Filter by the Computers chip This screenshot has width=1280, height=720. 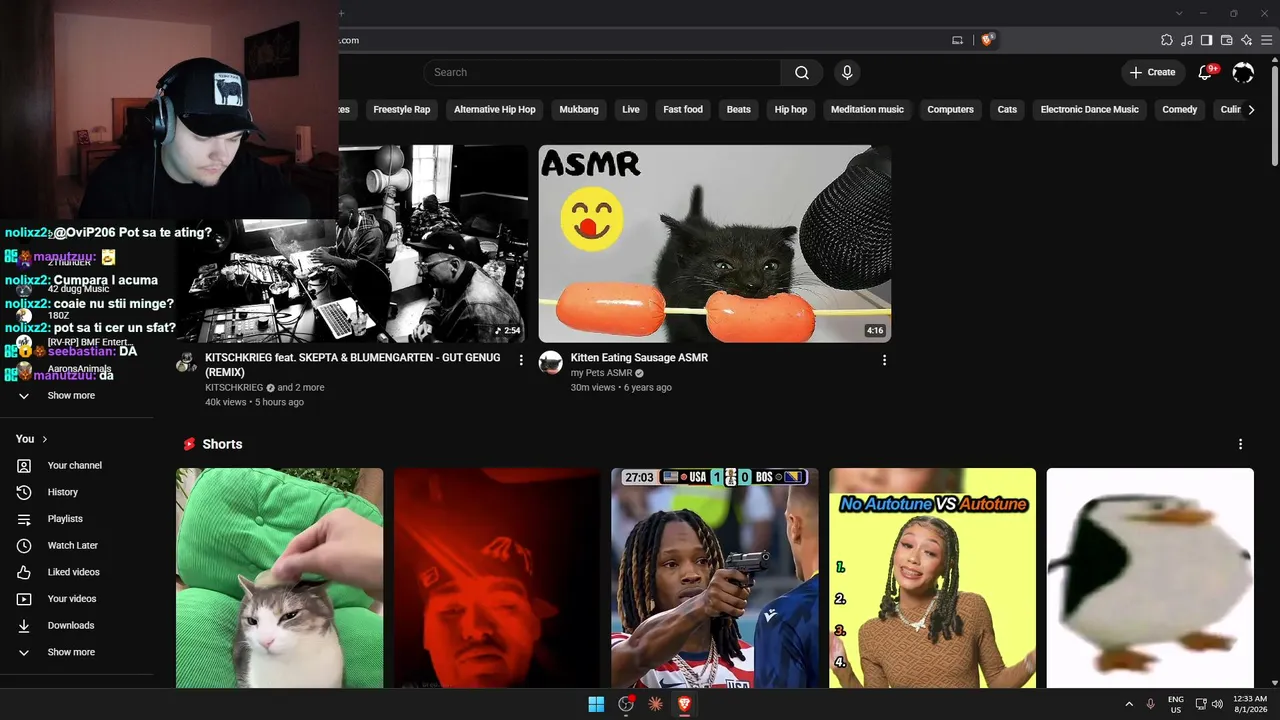(x=951, y=110)
